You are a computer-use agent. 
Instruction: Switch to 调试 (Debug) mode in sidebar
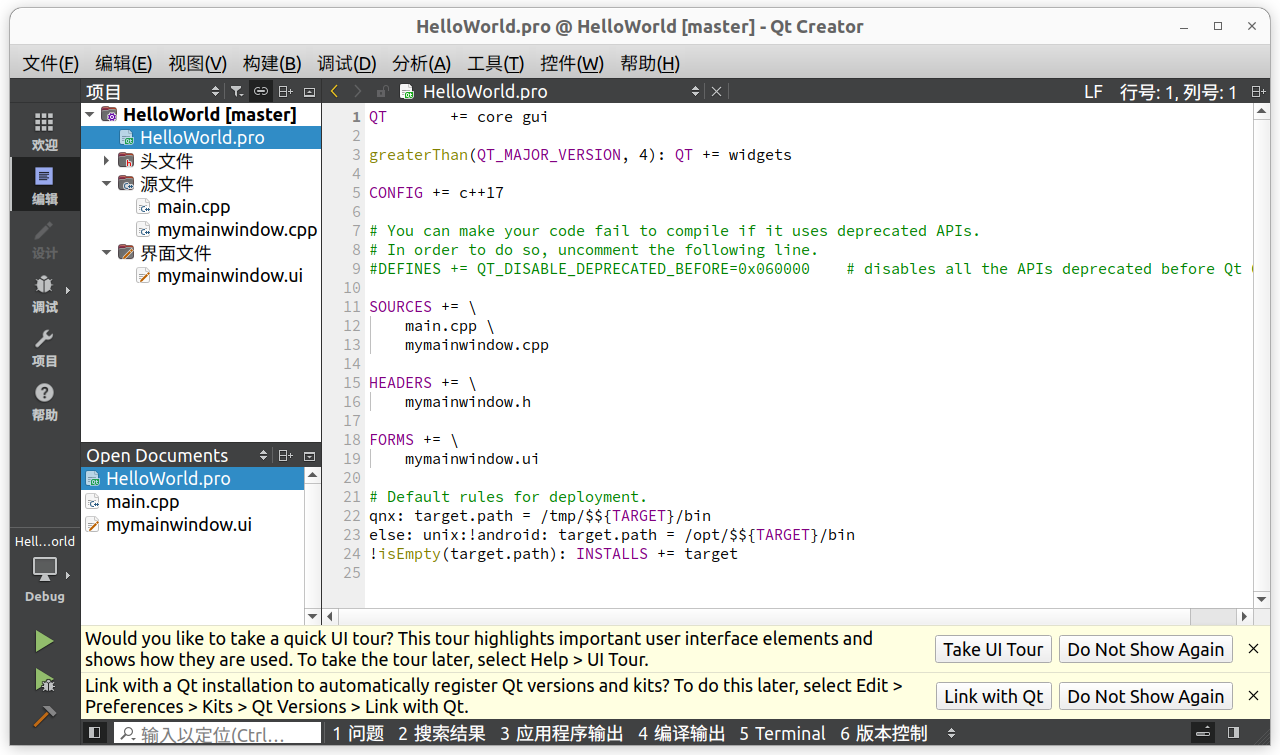click(45, 293)
